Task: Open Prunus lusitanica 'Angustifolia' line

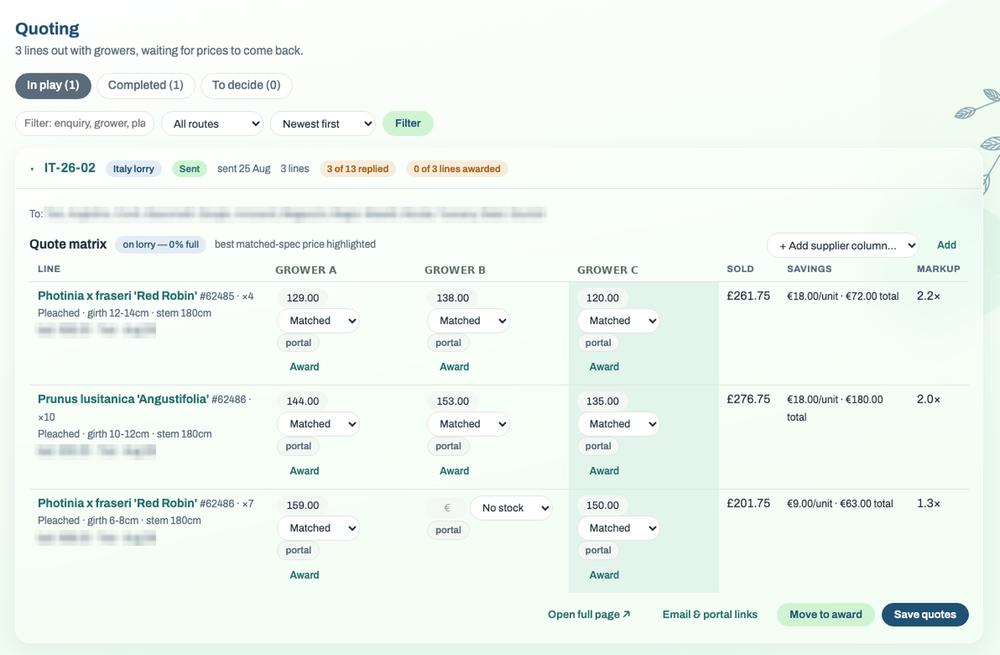Action: pyautogui.click(x=123, y=399)
